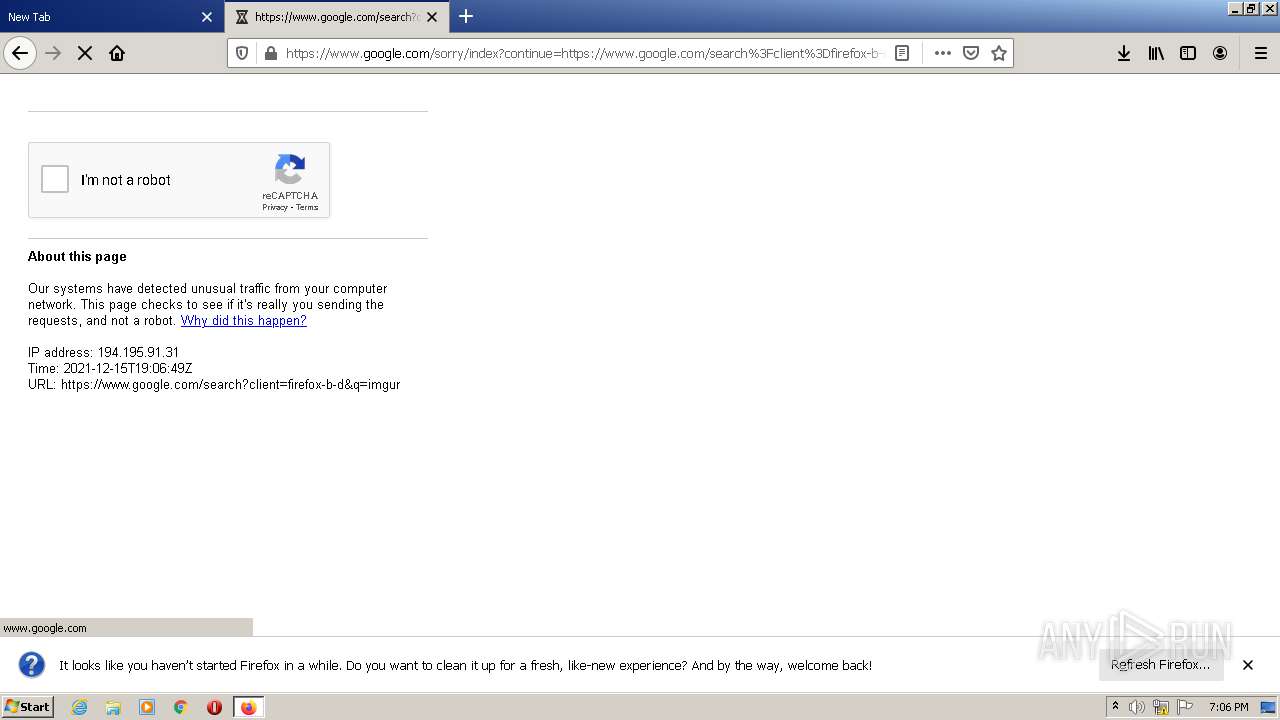Open the downloads panel
The image size is (1280, 720).
1124,53
